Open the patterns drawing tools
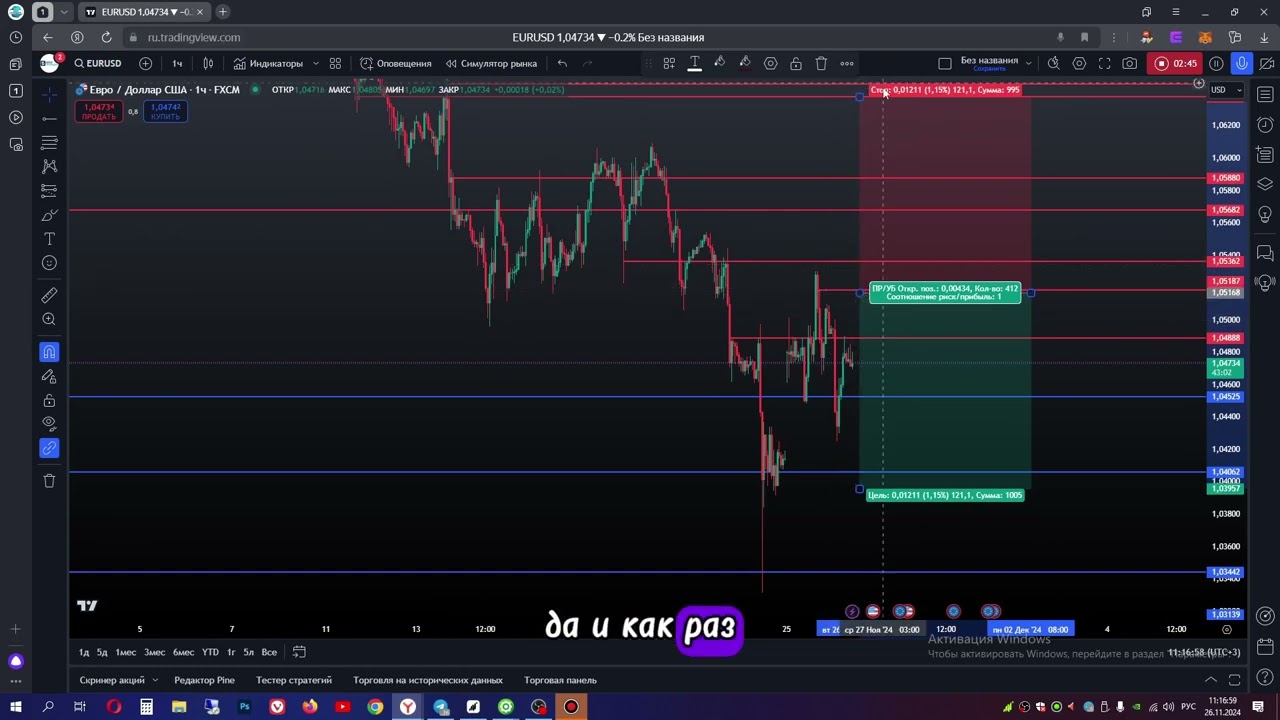The image size is (1280, 720). pos(49,166)
